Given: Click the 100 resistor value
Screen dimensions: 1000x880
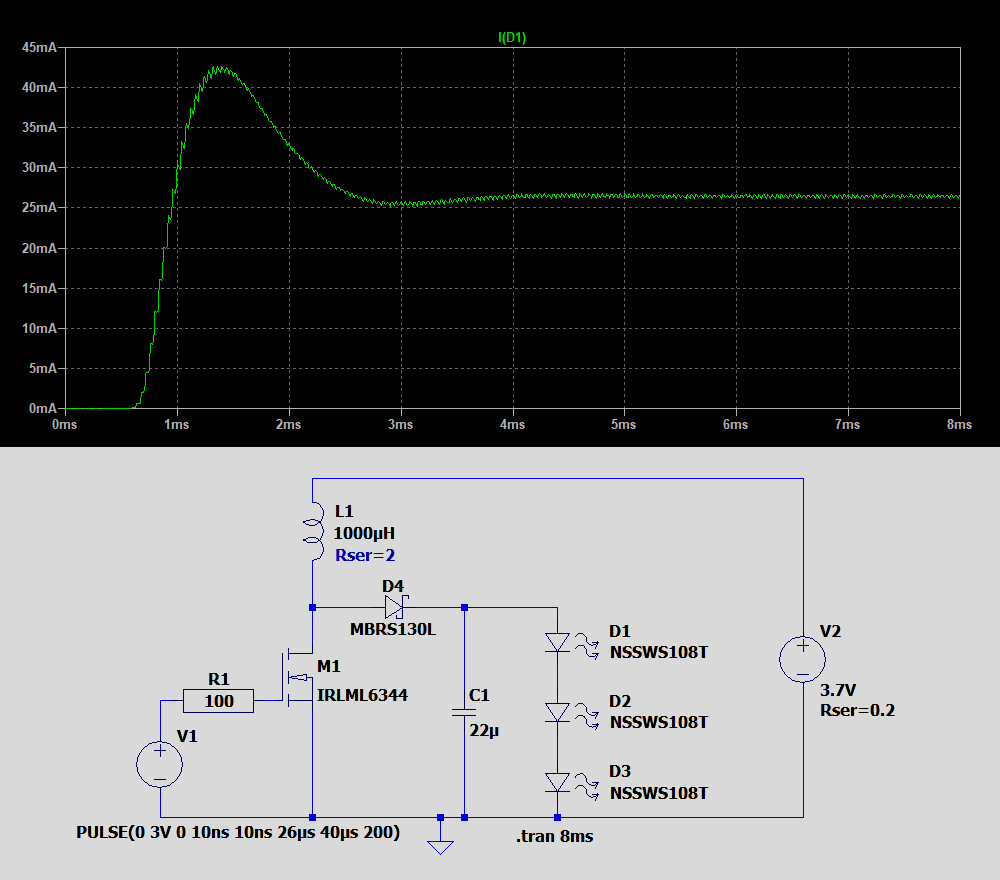Looking at the screenshot, I should (x=219, y=701).
